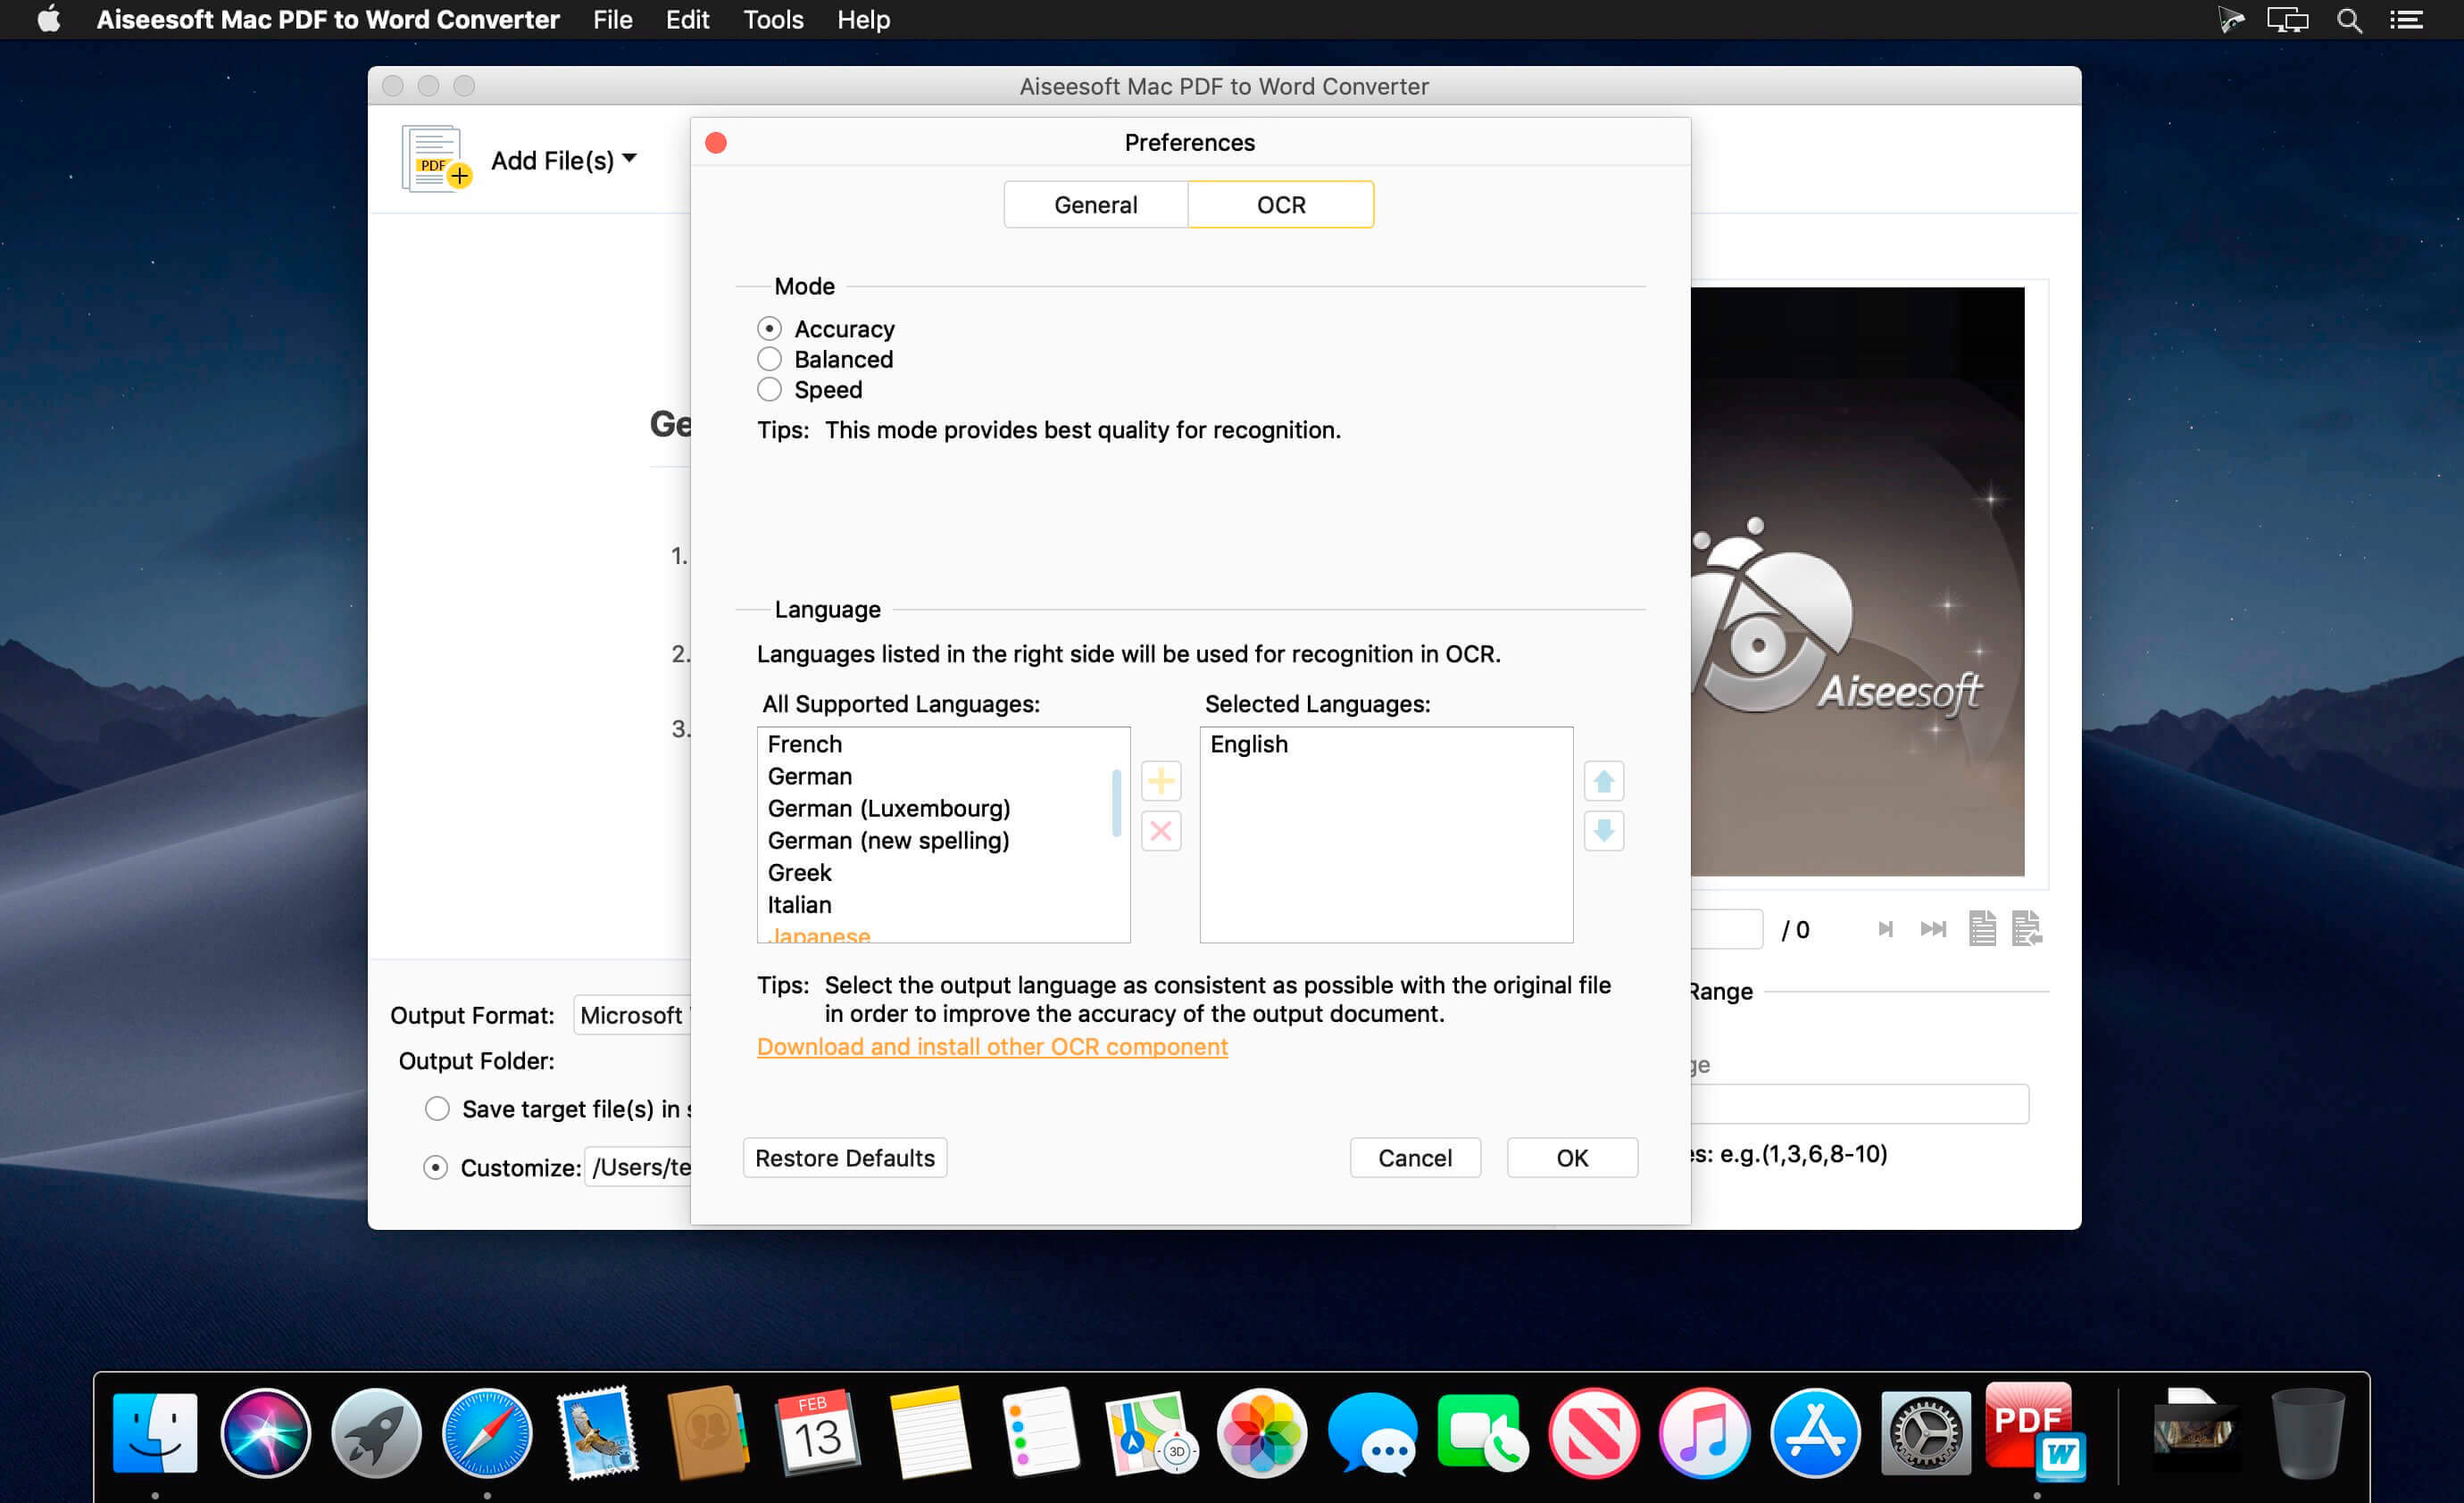The image size is (2464, 1503).
Task: Open Launchpad in the dock
Action: pos(376,1433)
